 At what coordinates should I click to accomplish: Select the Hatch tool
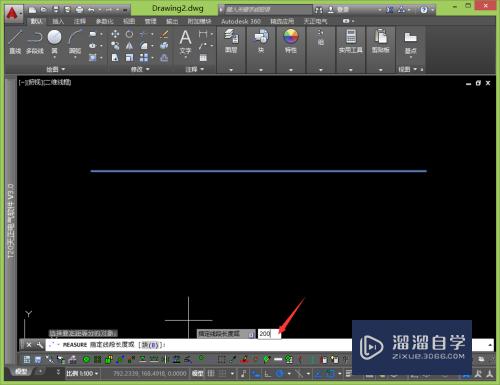(x=93, y=58)
